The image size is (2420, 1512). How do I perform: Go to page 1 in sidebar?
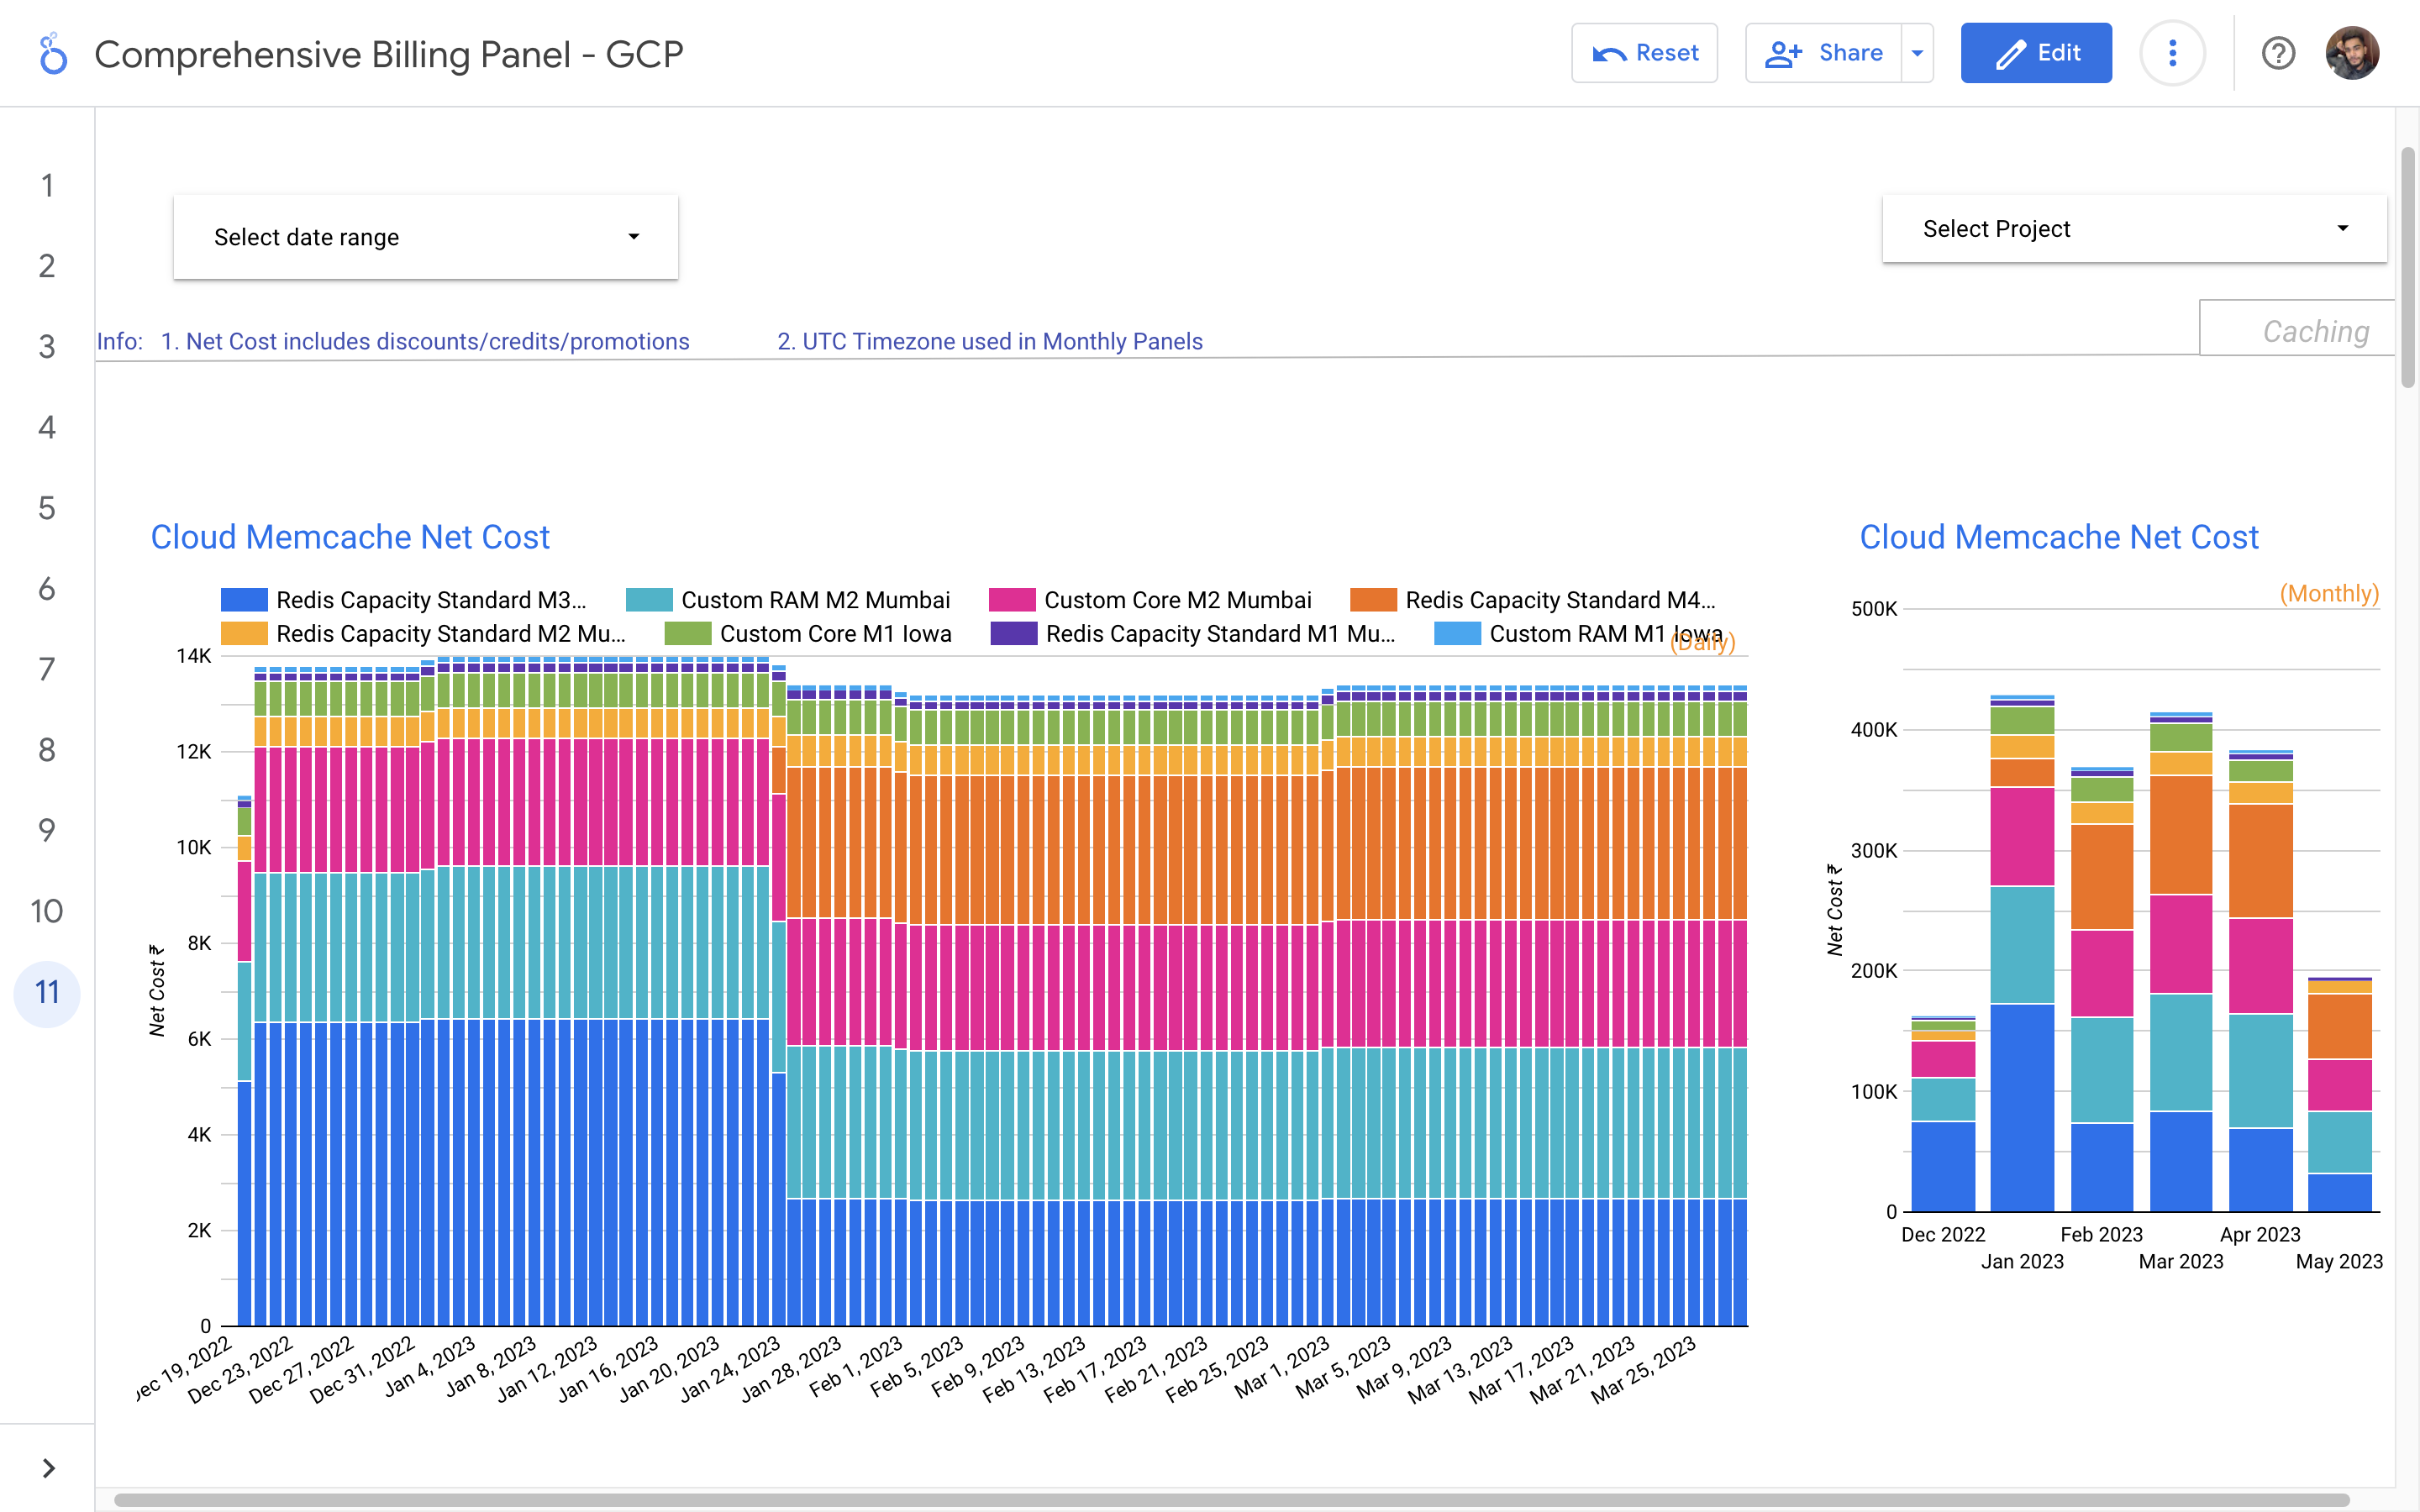click(47, 185)
